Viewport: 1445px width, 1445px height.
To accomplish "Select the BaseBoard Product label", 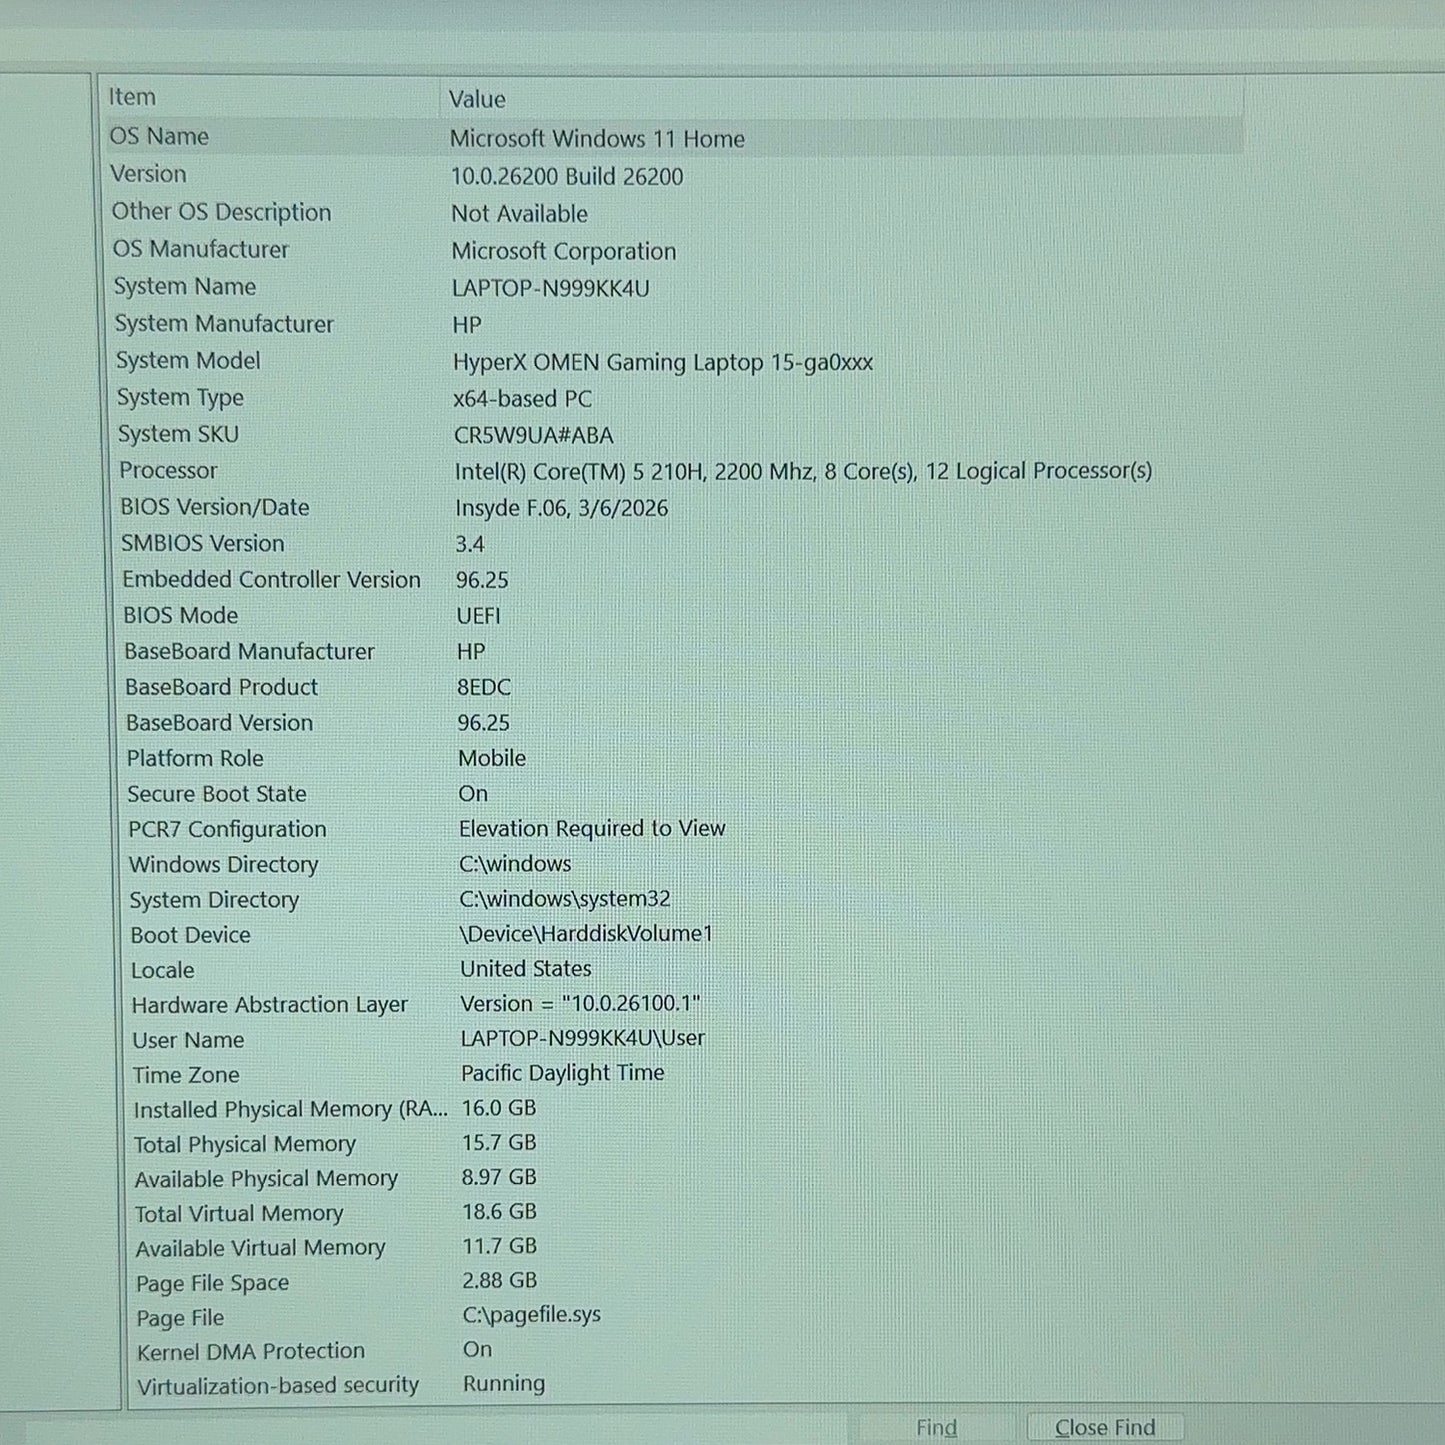I will (x=222, y=687).
